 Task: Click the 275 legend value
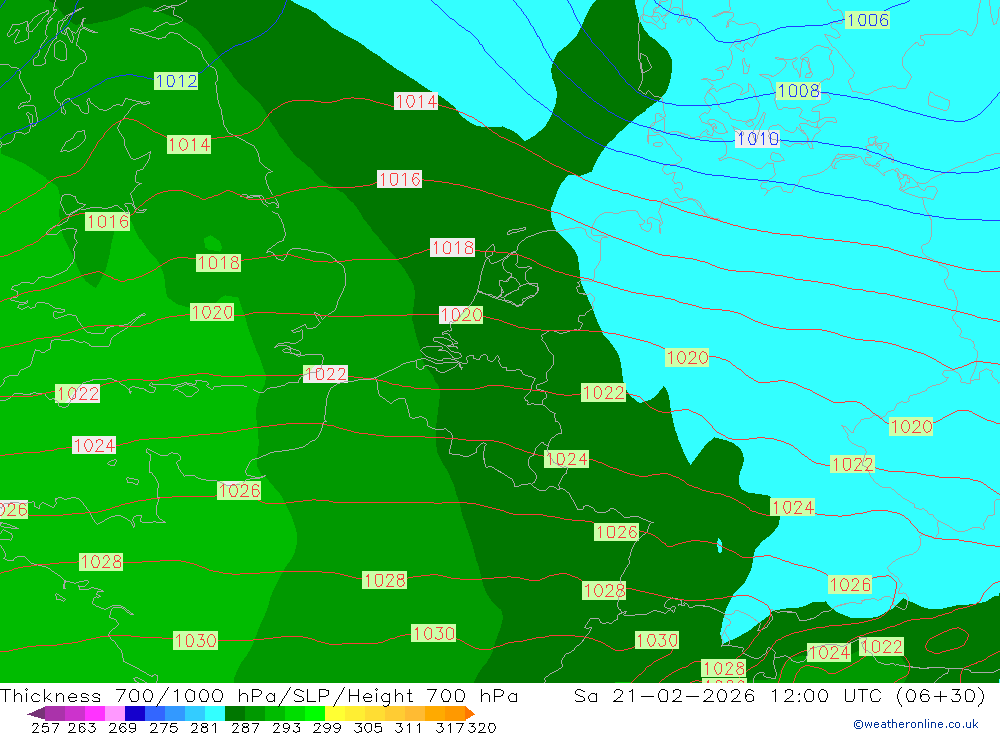click(163, 727)
